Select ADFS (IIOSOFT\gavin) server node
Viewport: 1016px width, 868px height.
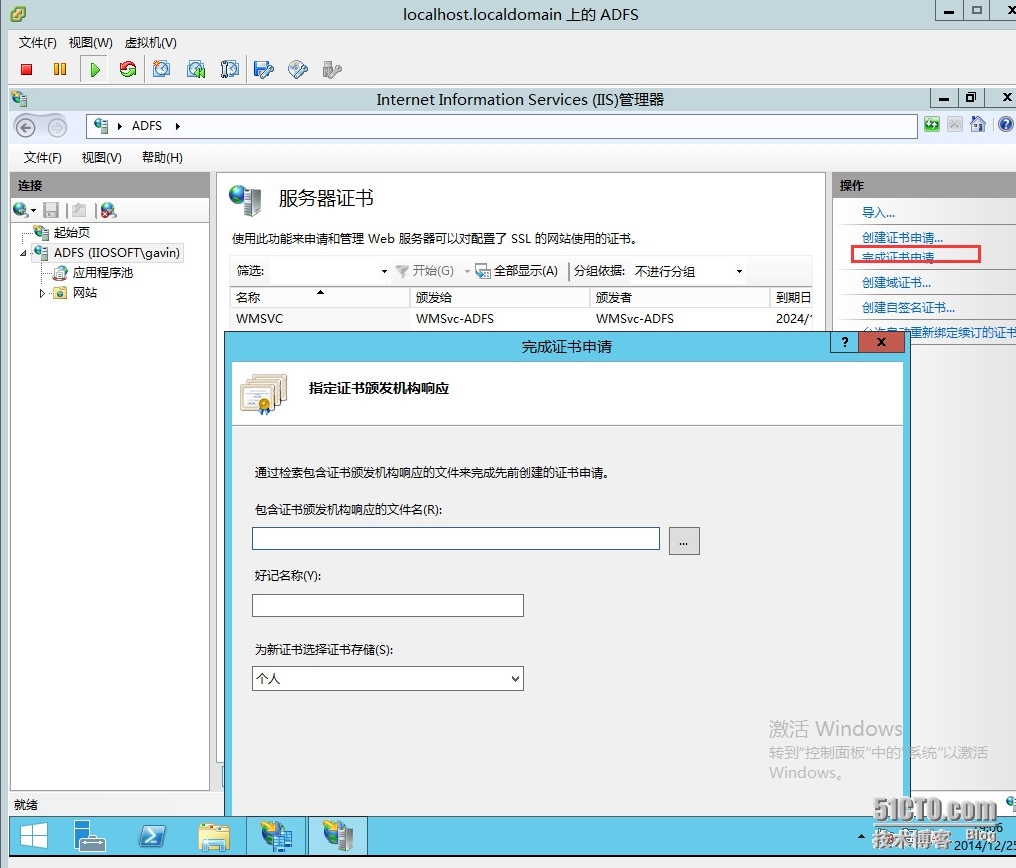point(117,253)
